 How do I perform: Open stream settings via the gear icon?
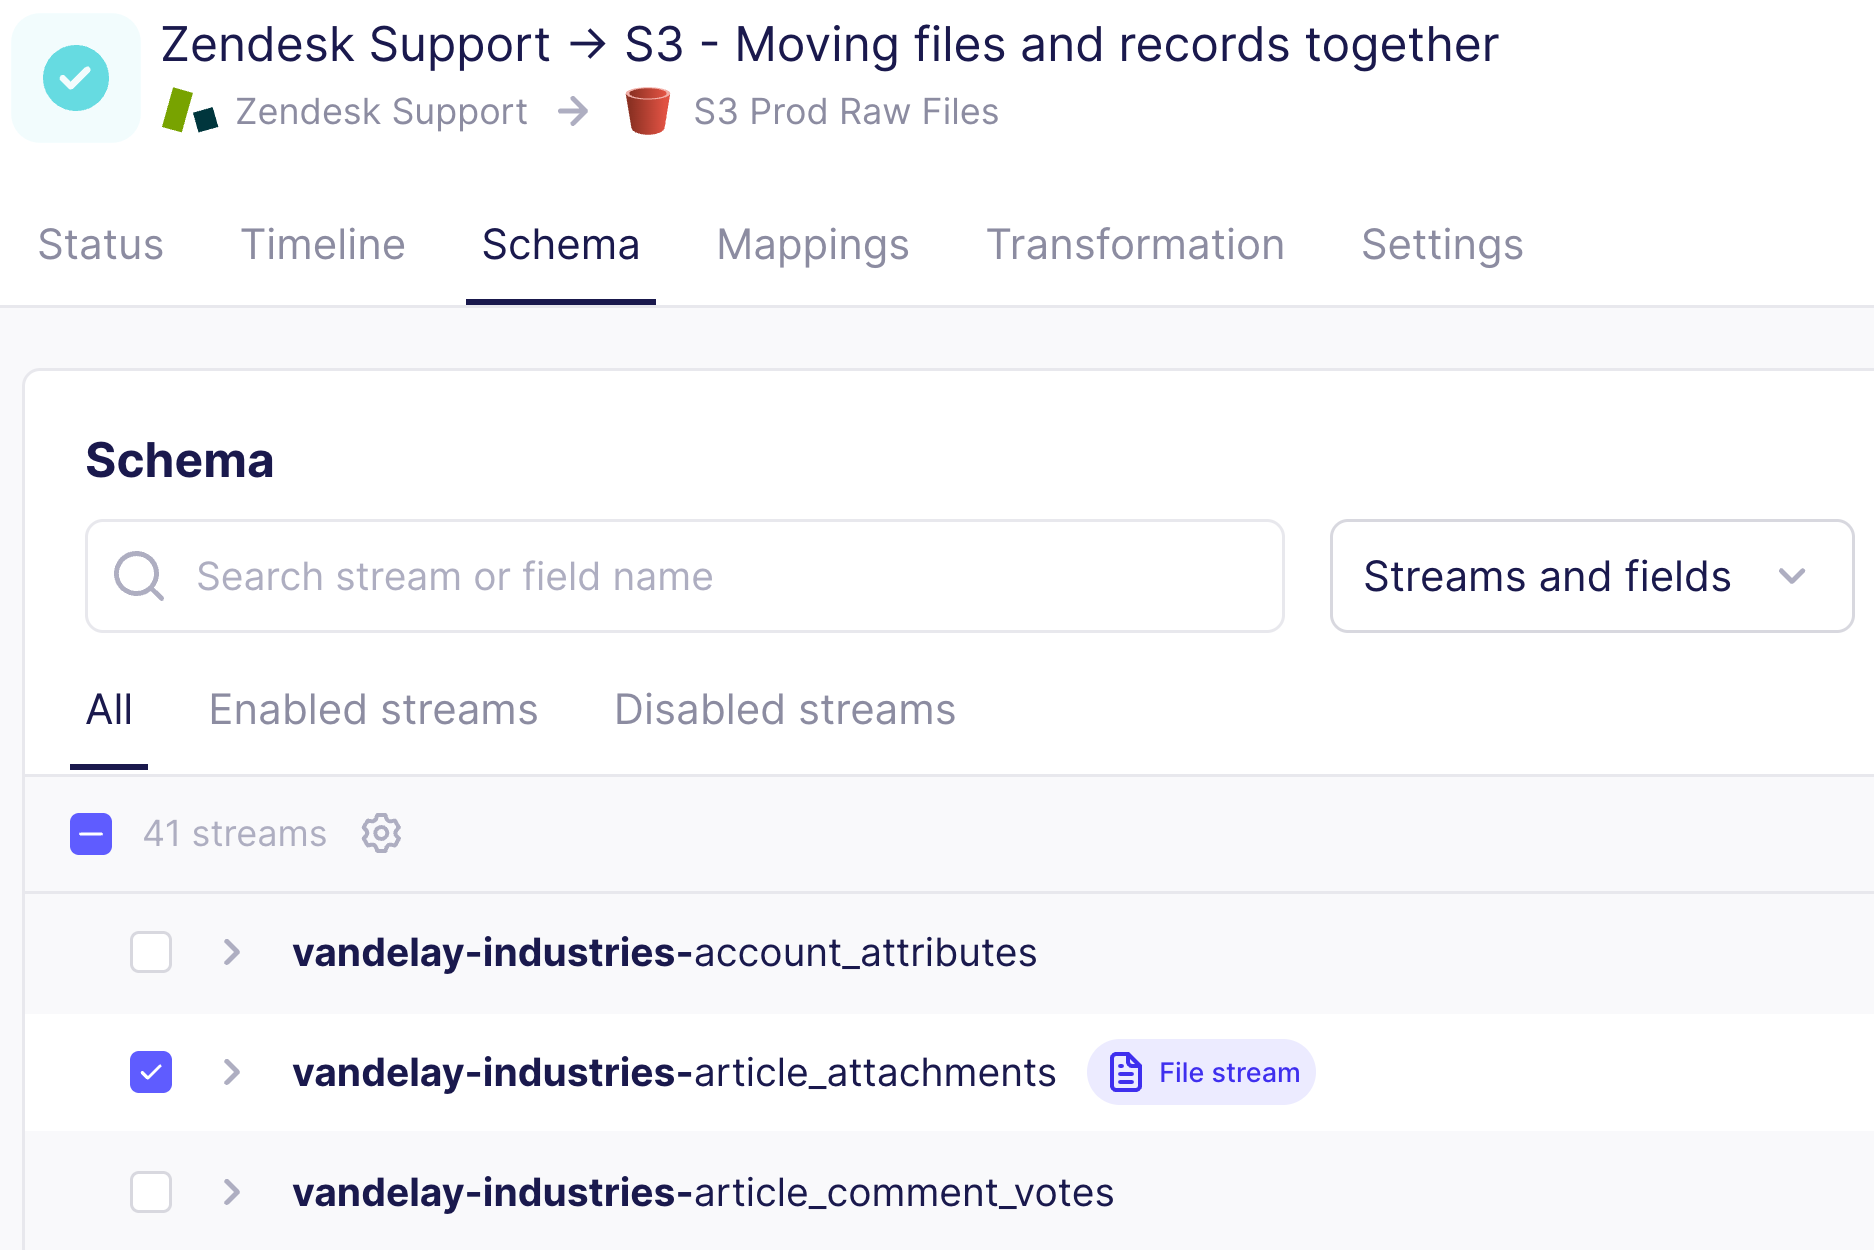coord(381,833)
